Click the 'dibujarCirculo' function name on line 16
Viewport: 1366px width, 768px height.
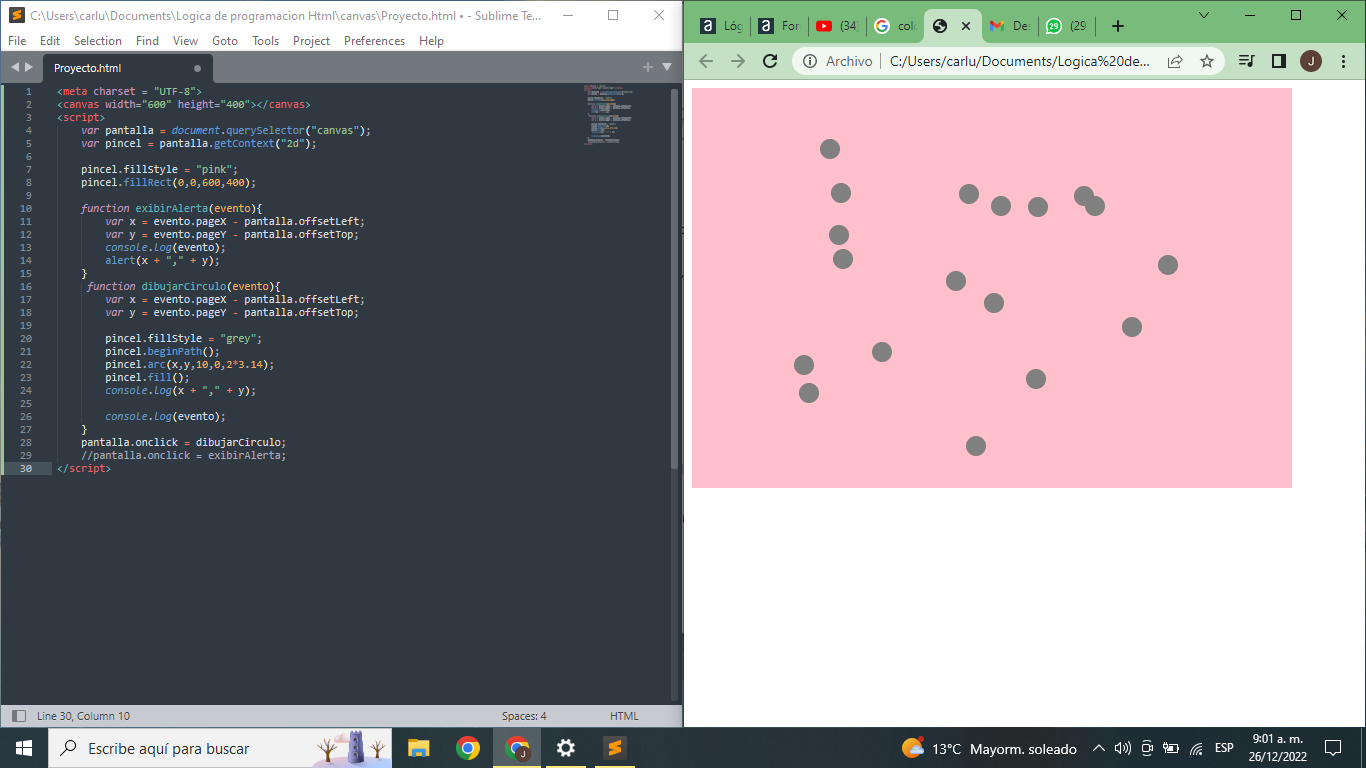[184, 286]
